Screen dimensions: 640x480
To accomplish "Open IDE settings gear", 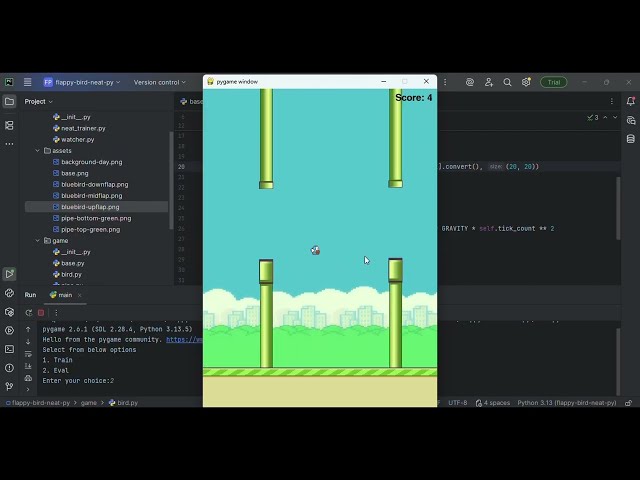I will pyautogui.click(x=526, y=82).
